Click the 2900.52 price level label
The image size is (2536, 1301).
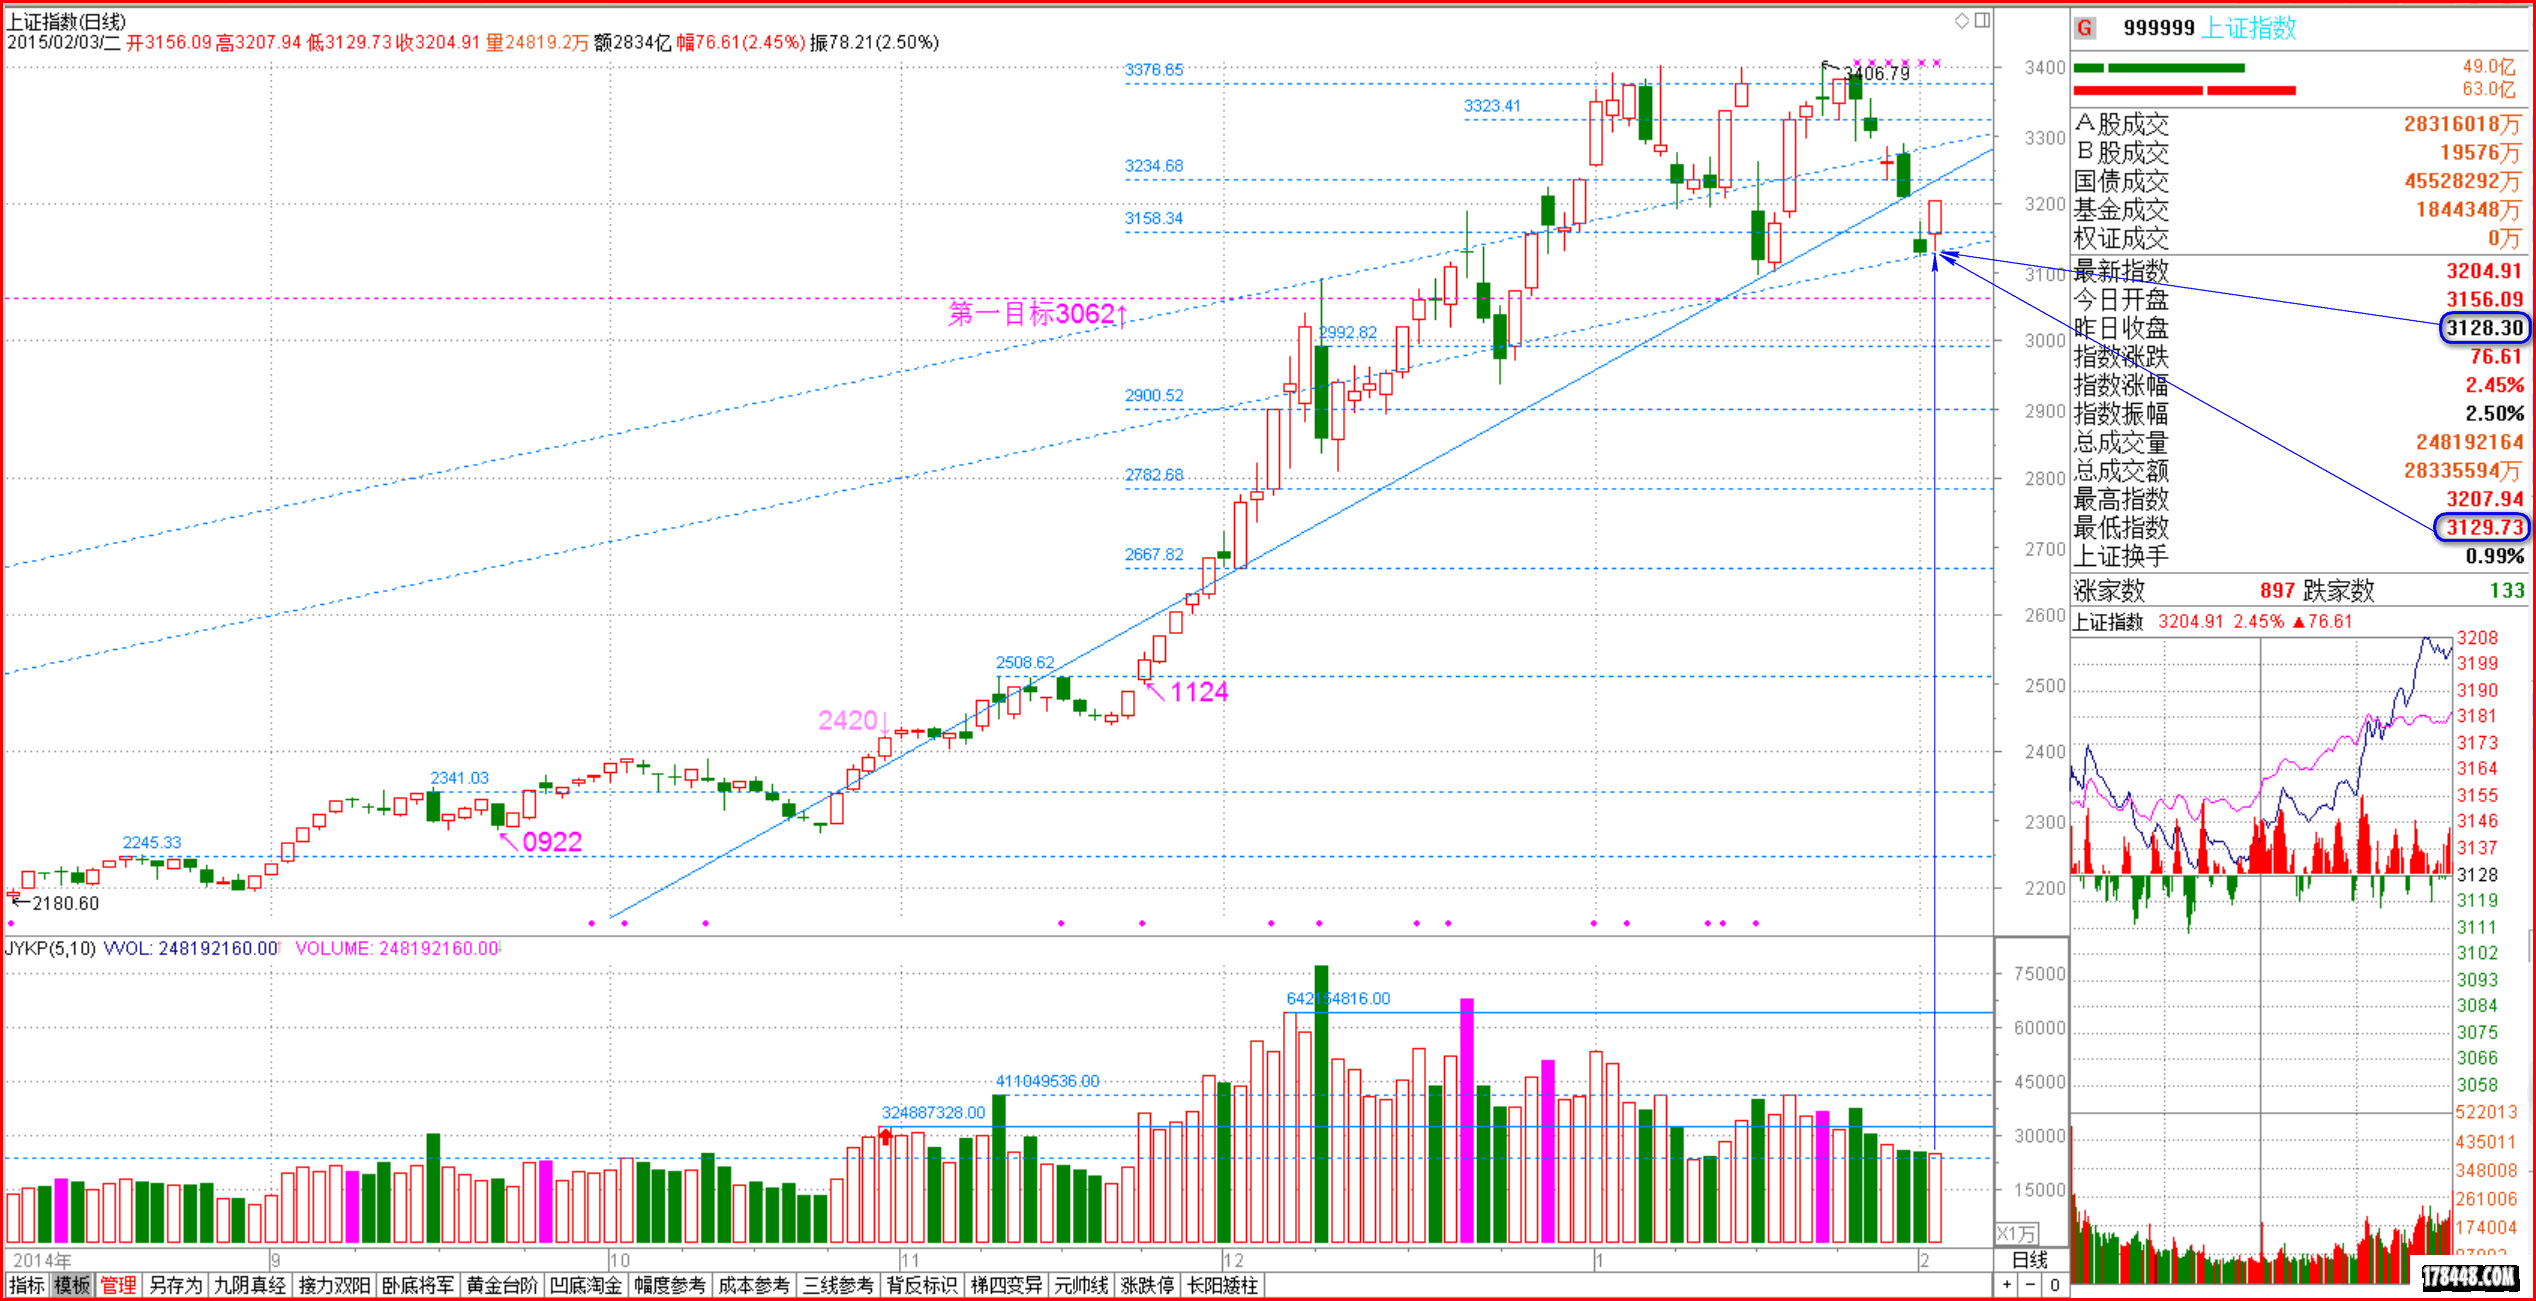(x=1154, y=396)
